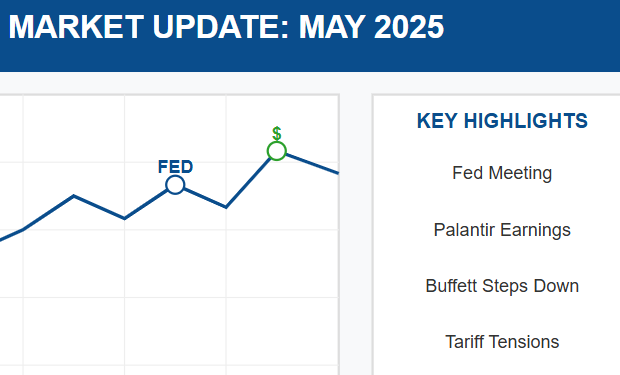Image resolution: width=620 pixels, height=375 pixels.
Task: Click the rising segment leading up to FED marker
Action: point(146,204)
